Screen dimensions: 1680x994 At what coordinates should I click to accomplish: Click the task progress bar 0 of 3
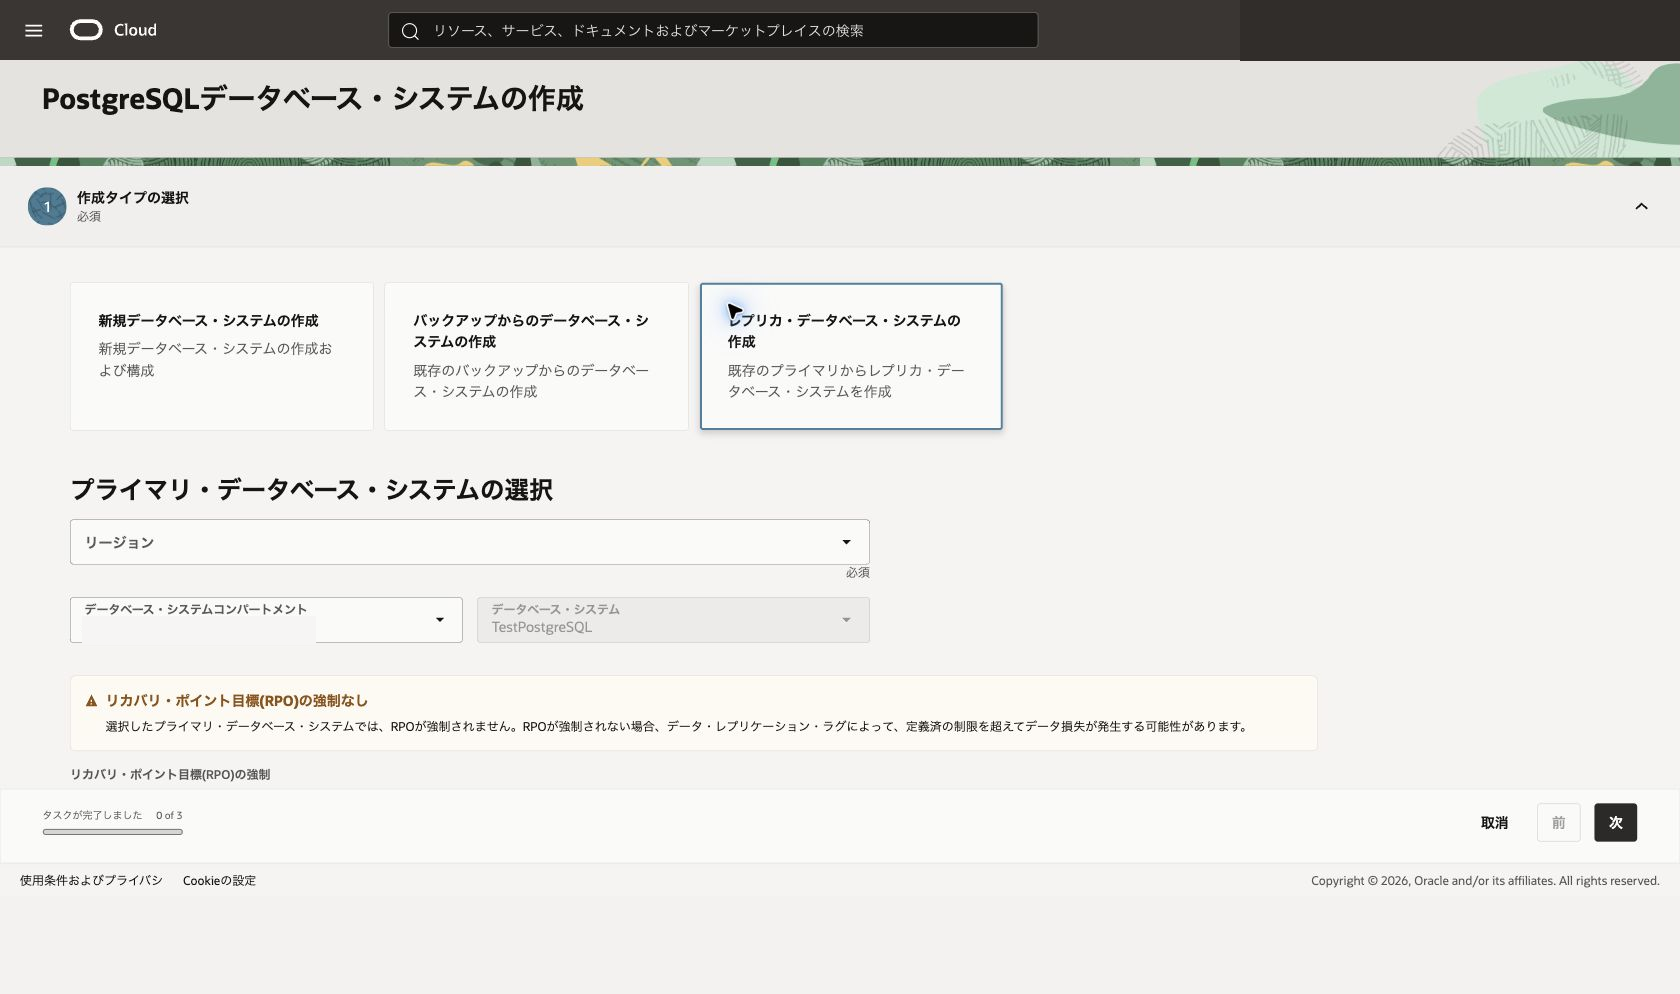(x=113, y=832)
